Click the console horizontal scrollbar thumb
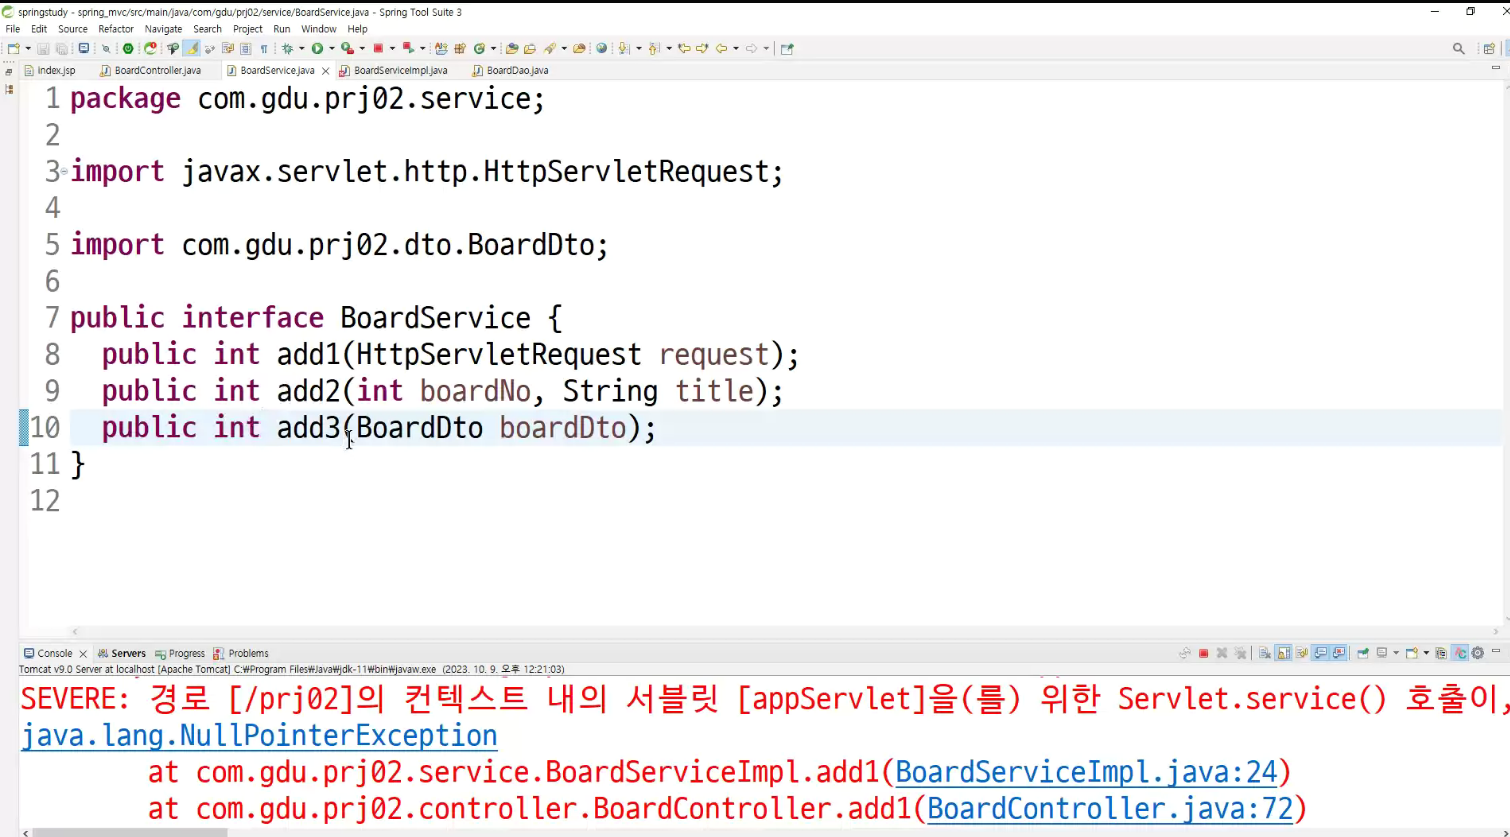The image size is (1510, 837). coord(128,832)
